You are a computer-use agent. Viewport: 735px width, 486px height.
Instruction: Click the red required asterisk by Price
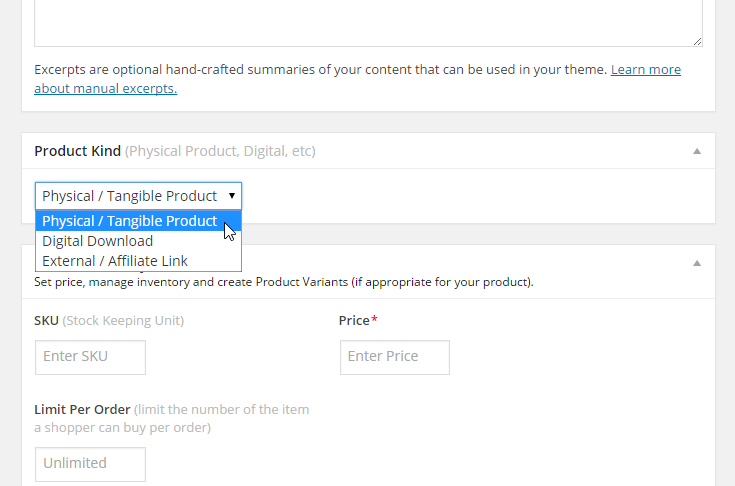tap(374, 320)
